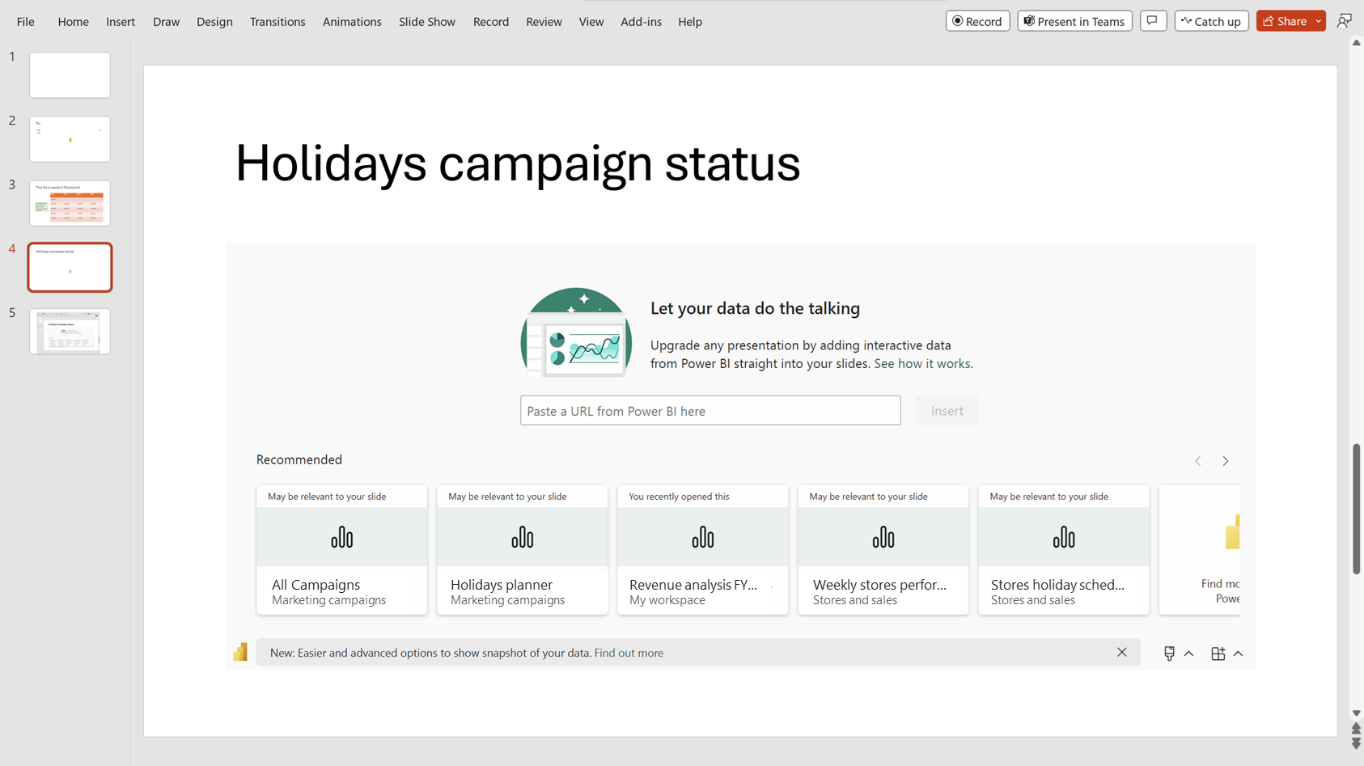
Task: Open the Review tab
Action: [544, 21]
